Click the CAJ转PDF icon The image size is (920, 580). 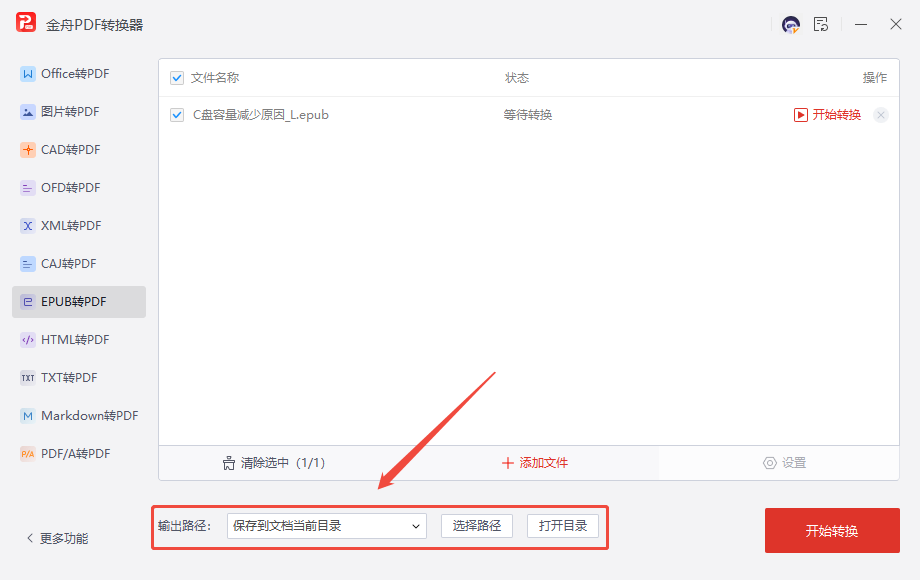28,264
